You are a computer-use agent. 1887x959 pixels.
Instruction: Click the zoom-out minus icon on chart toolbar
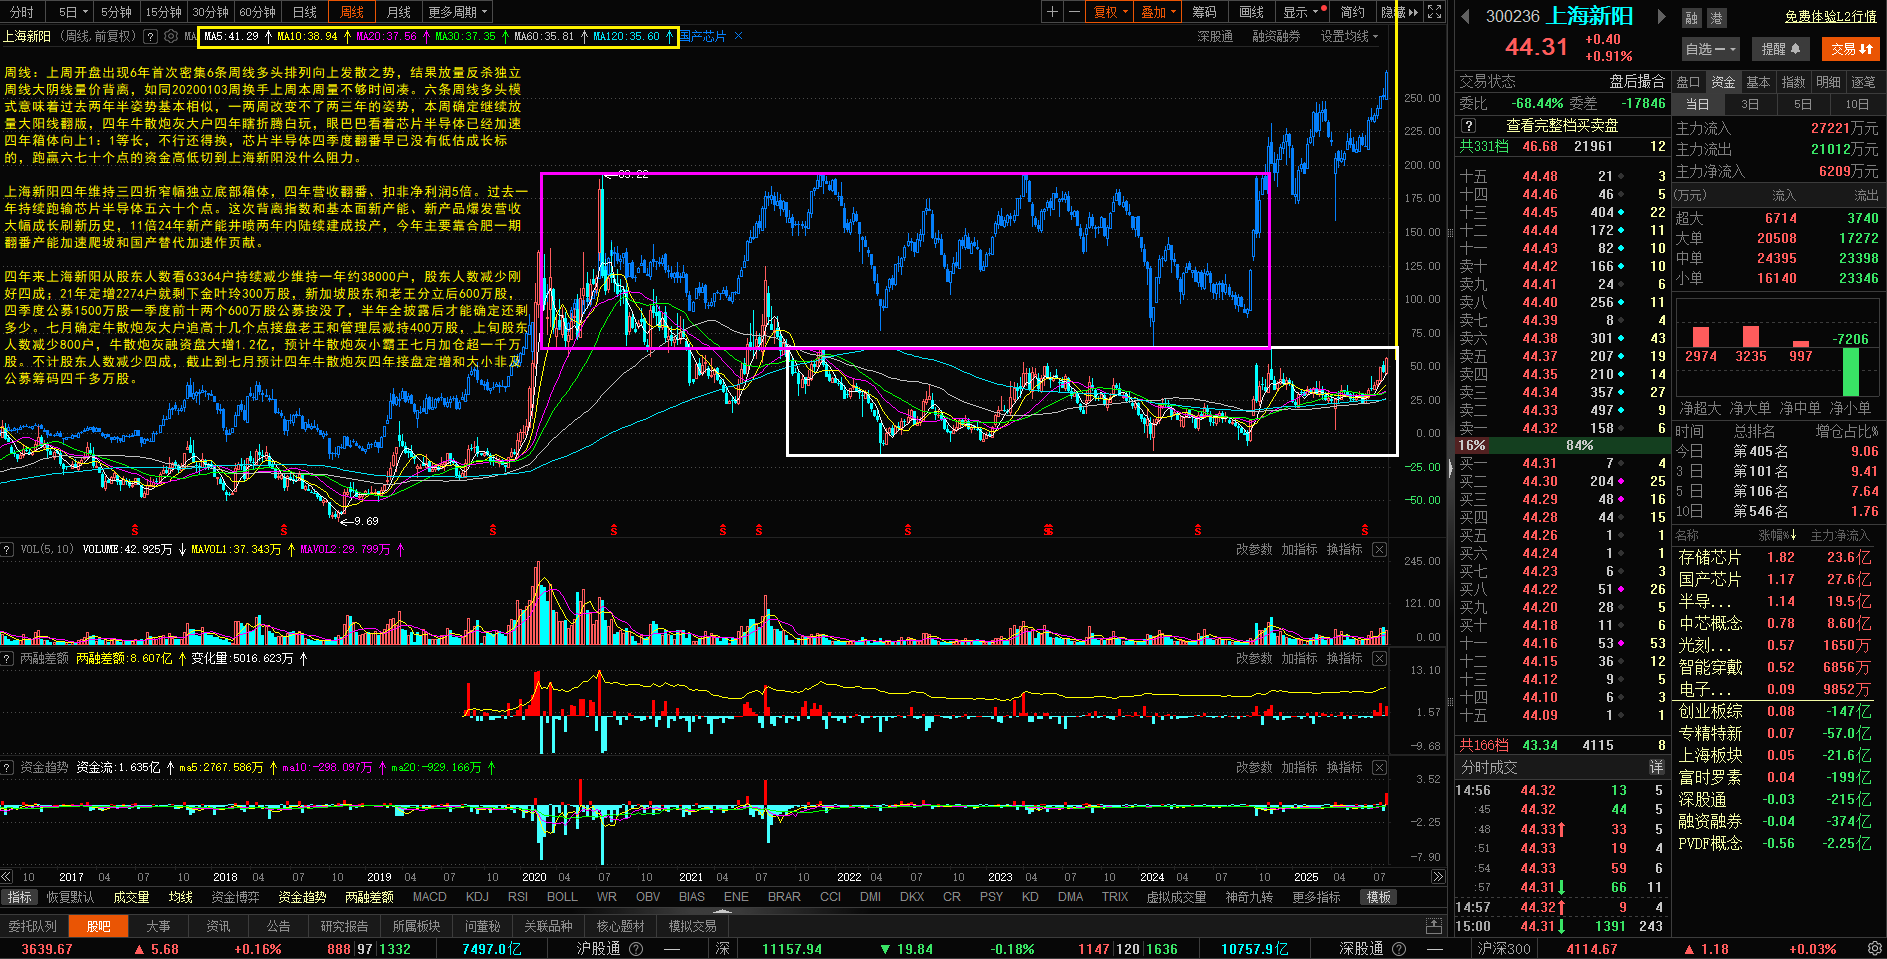point(1074,12)
